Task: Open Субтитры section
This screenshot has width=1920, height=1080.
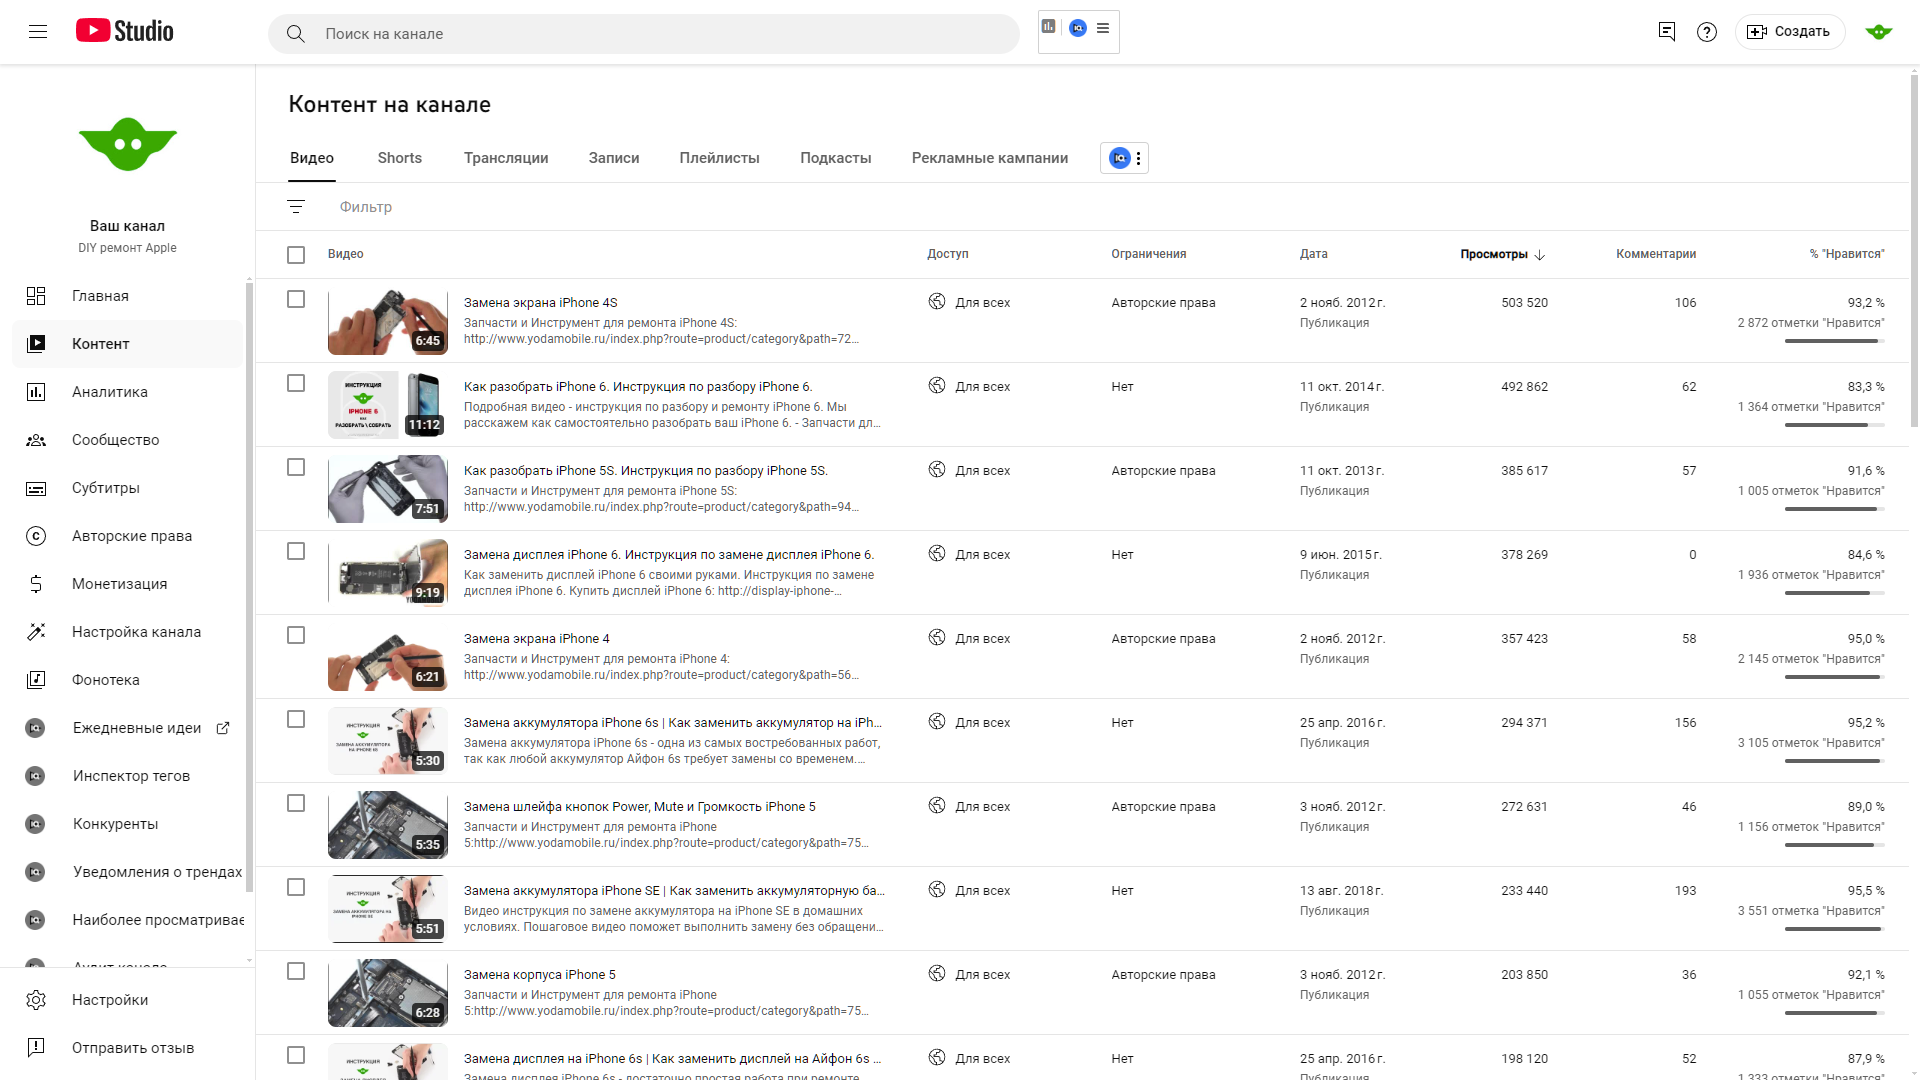Action: pyautogui.click(x=128, y=488)
